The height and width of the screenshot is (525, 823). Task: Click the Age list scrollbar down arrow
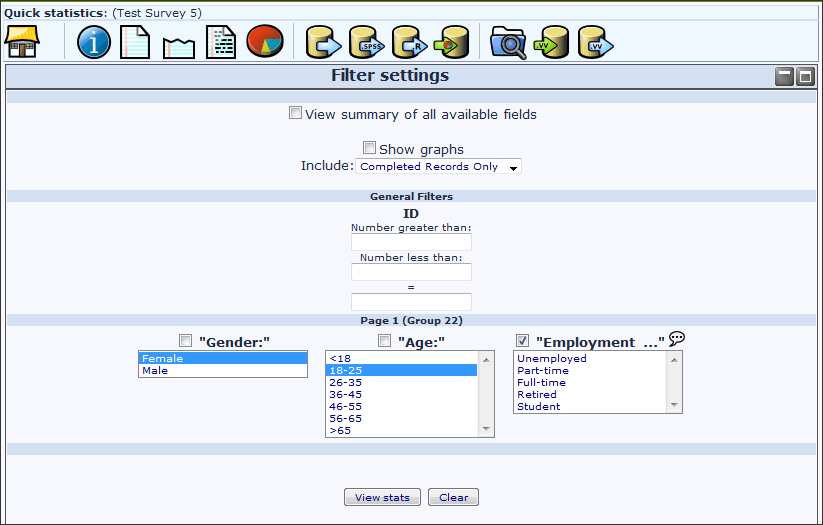click(x=487, y=430)
